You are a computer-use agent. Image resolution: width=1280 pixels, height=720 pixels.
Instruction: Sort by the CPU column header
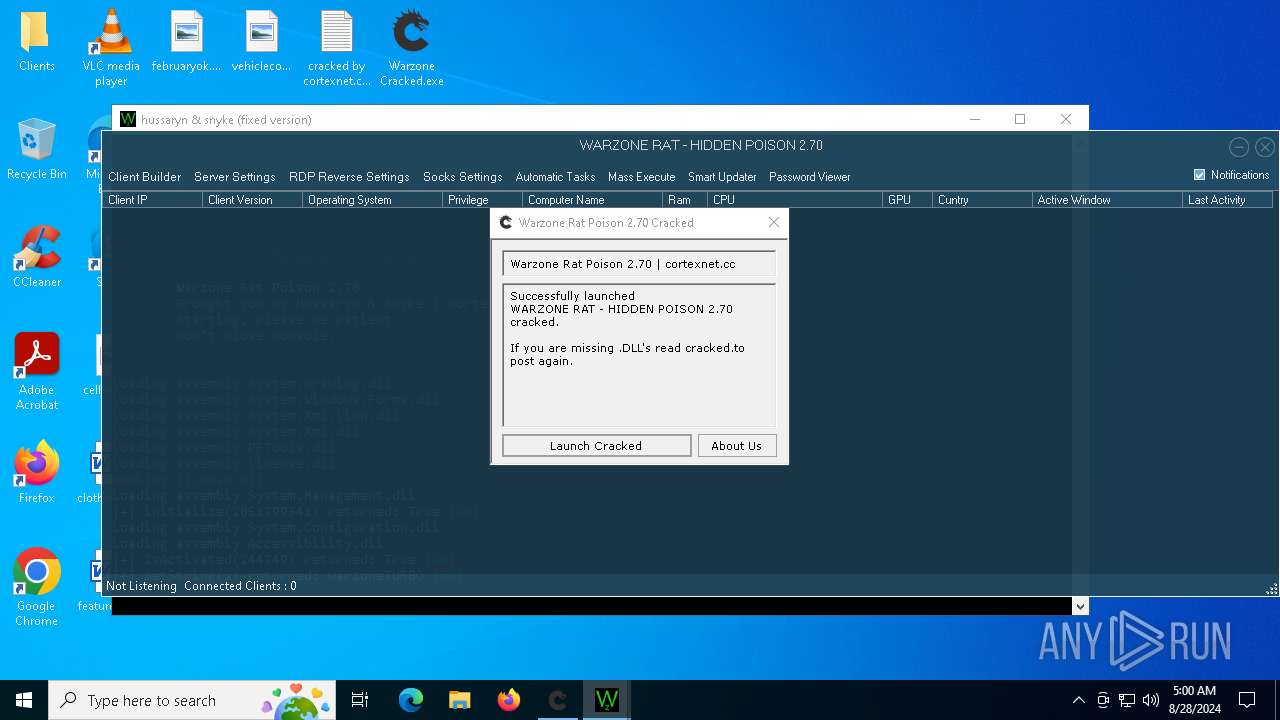tap(795, 200)
